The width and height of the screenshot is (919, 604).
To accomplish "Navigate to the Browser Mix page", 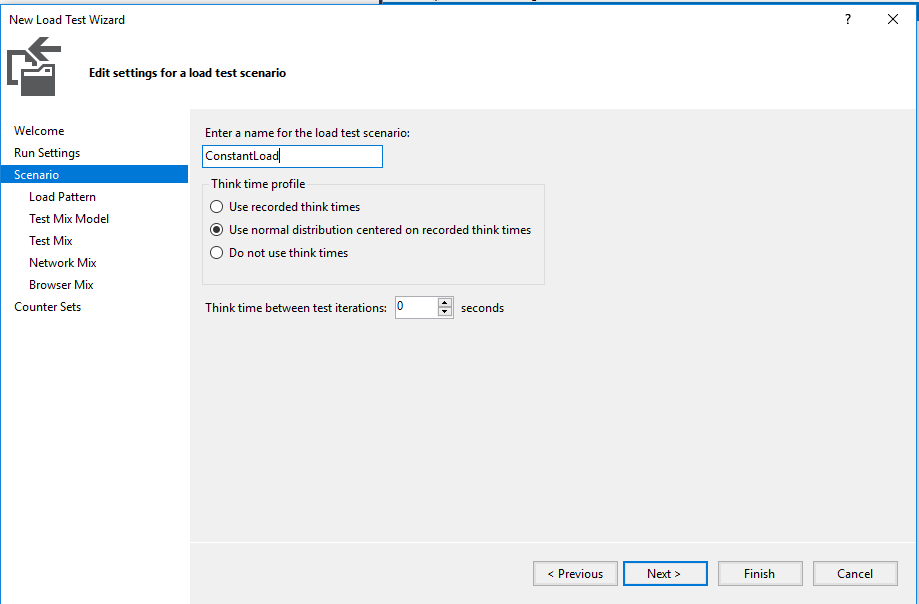I will [x=60, y=284].
